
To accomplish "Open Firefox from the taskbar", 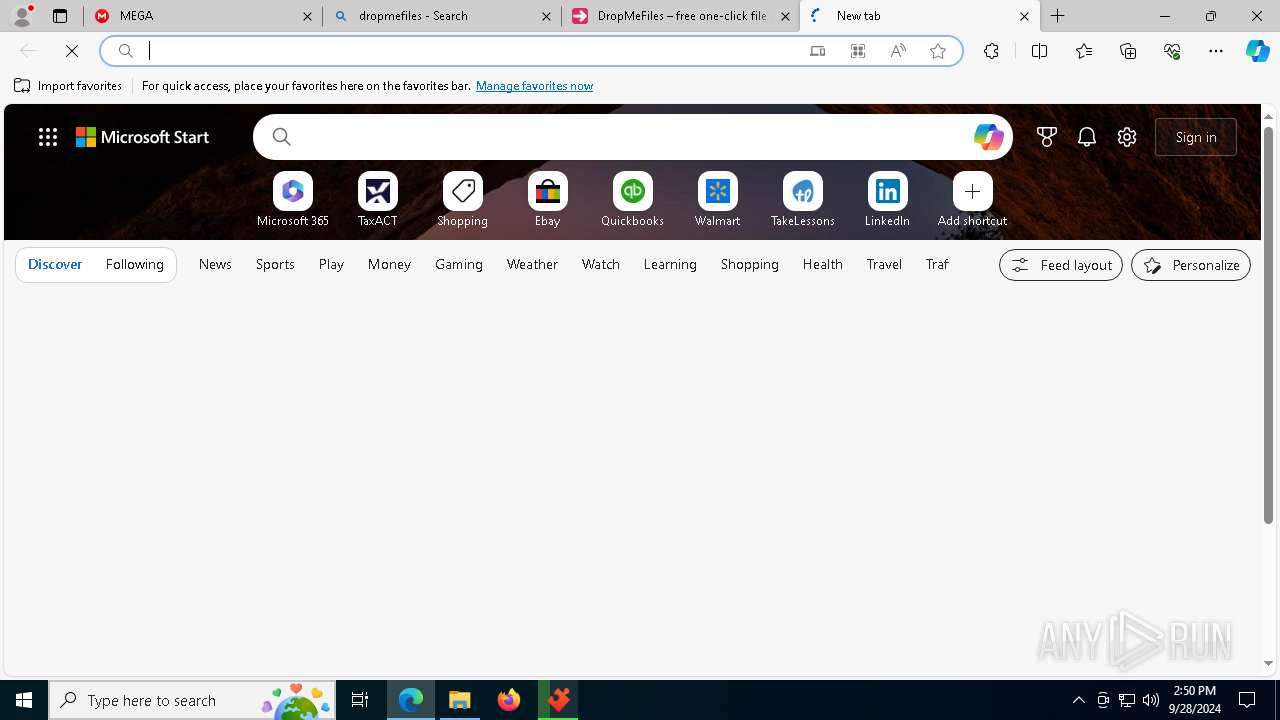I will click(509, 700).
